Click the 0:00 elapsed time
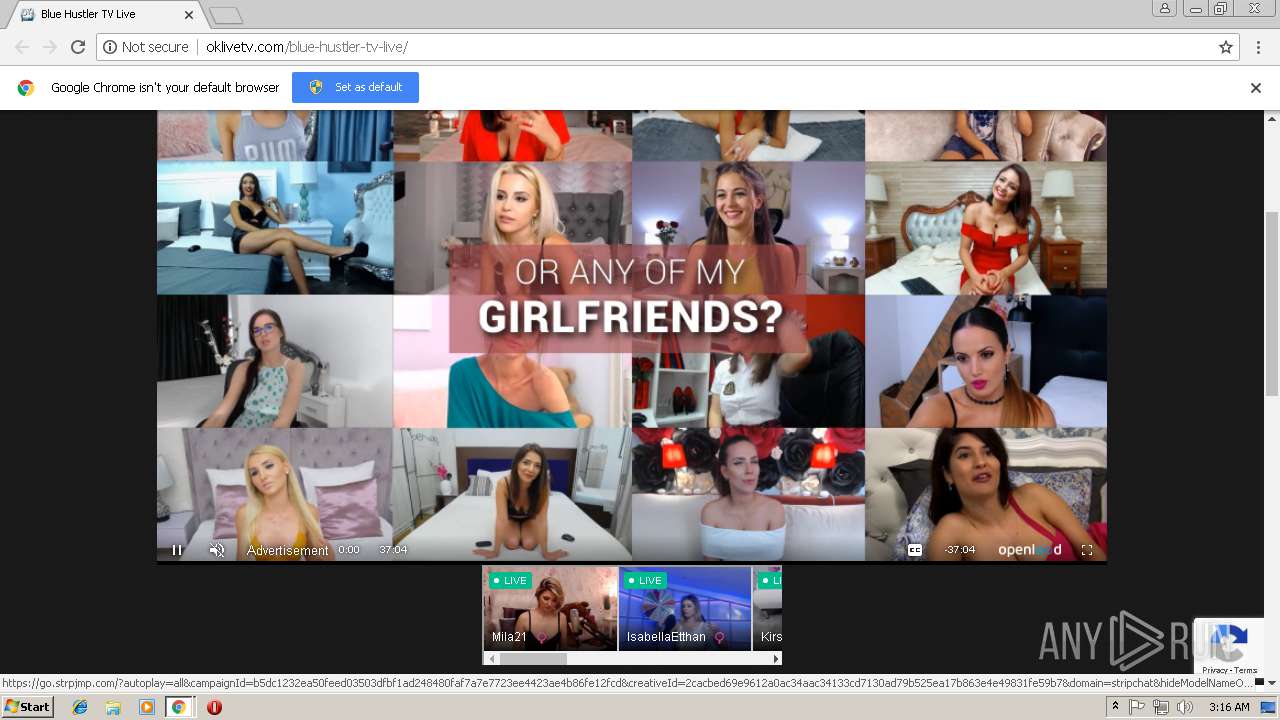1280x720 pixels. point(348,550)
